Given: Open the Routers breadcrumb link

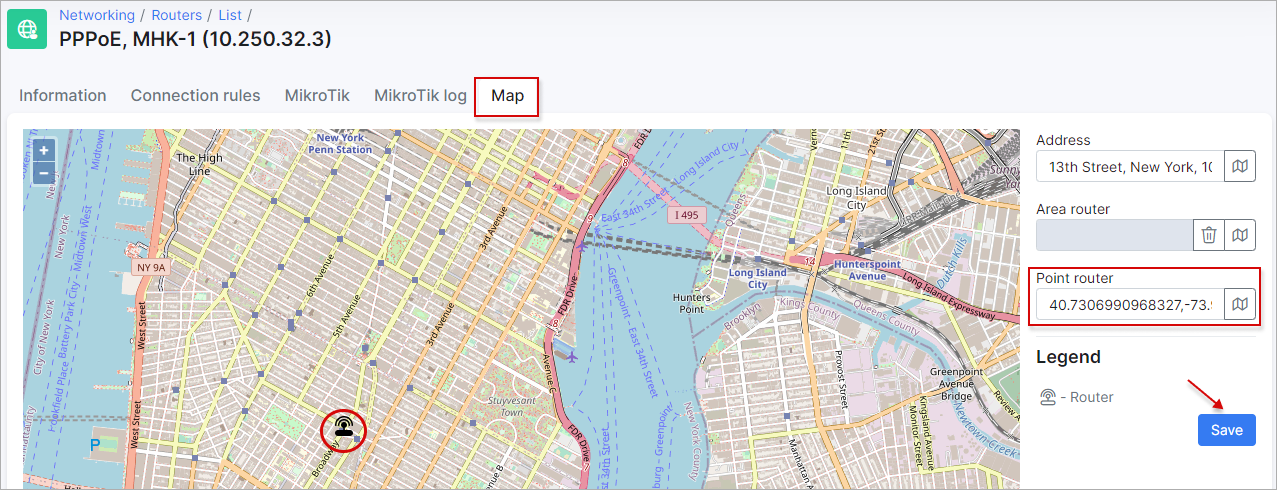Looking at the screenshot, I should 176,15.
